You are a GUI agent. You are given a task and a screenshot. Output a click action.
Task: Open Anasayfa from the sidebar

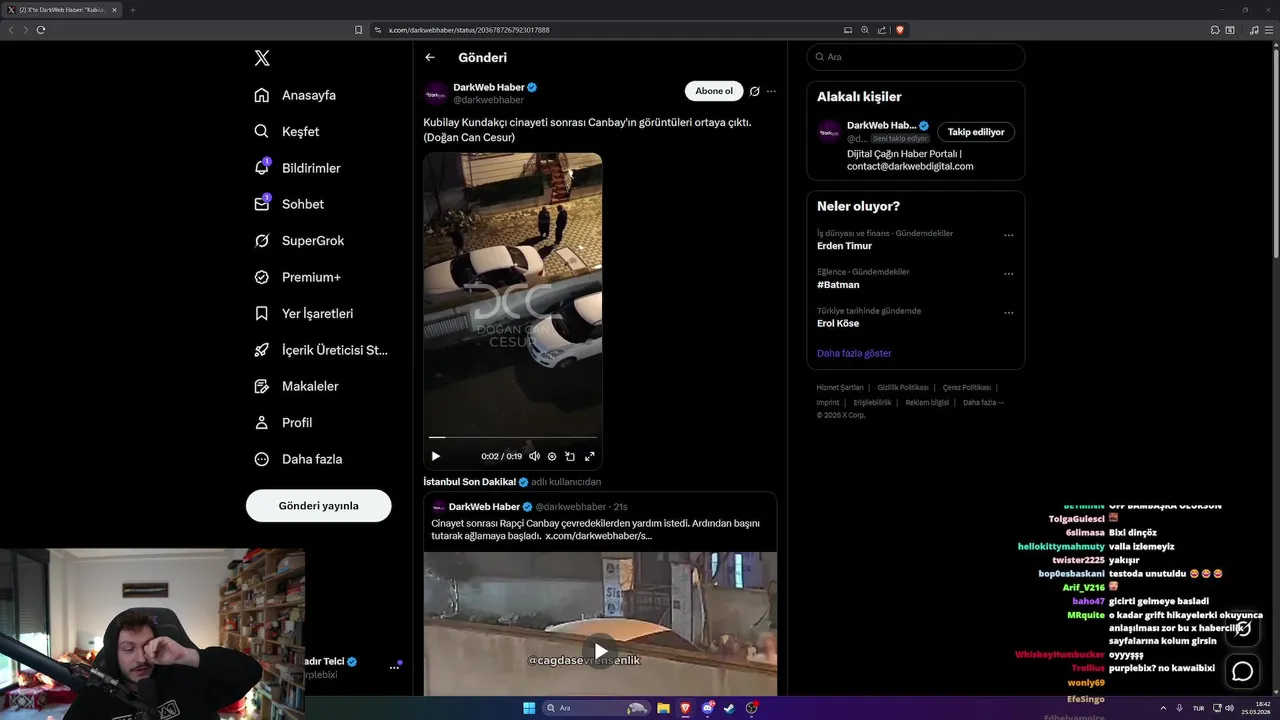(x=295, y=95)
